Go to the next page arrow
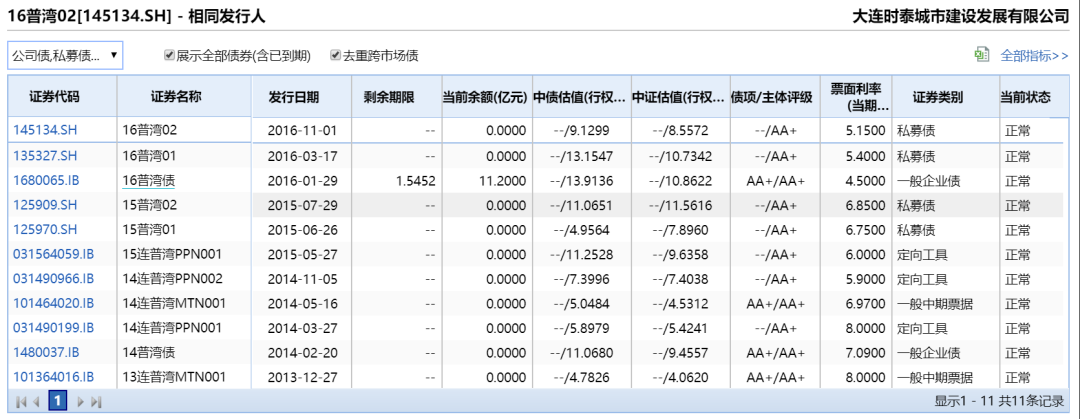Screen dimensions: 1080x419 pyautogui.click(x=81, y=401)
